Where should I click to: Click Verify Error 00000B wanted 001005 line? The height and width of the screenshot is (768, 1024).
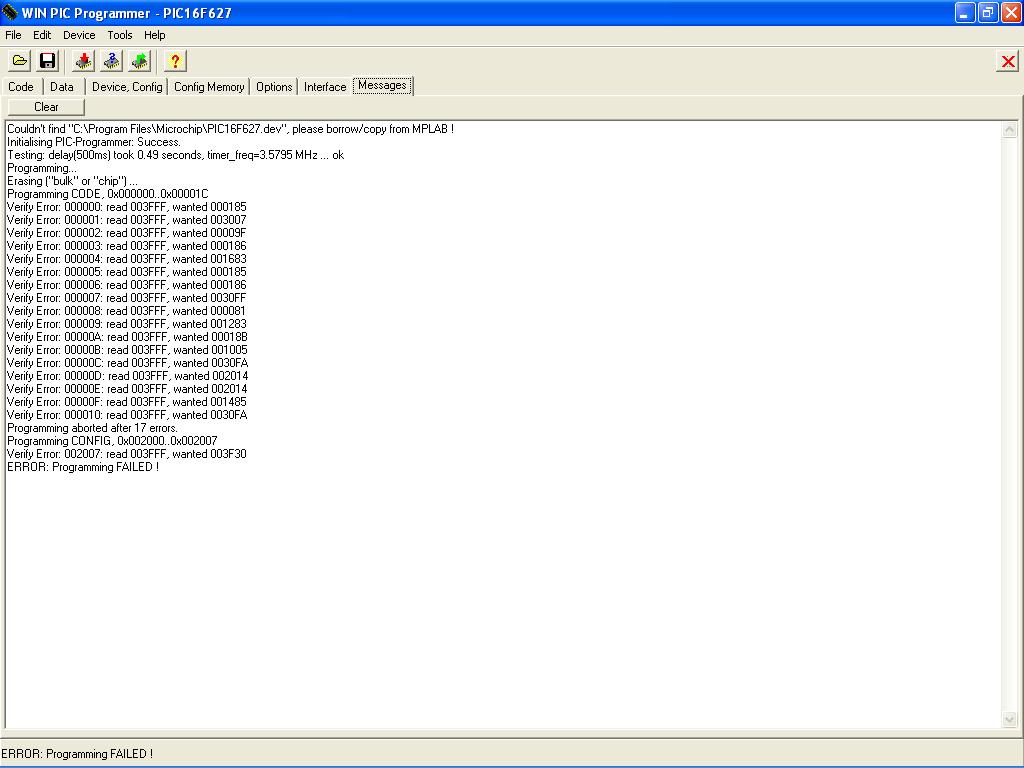pyautogui.click(x=127, y=350)
